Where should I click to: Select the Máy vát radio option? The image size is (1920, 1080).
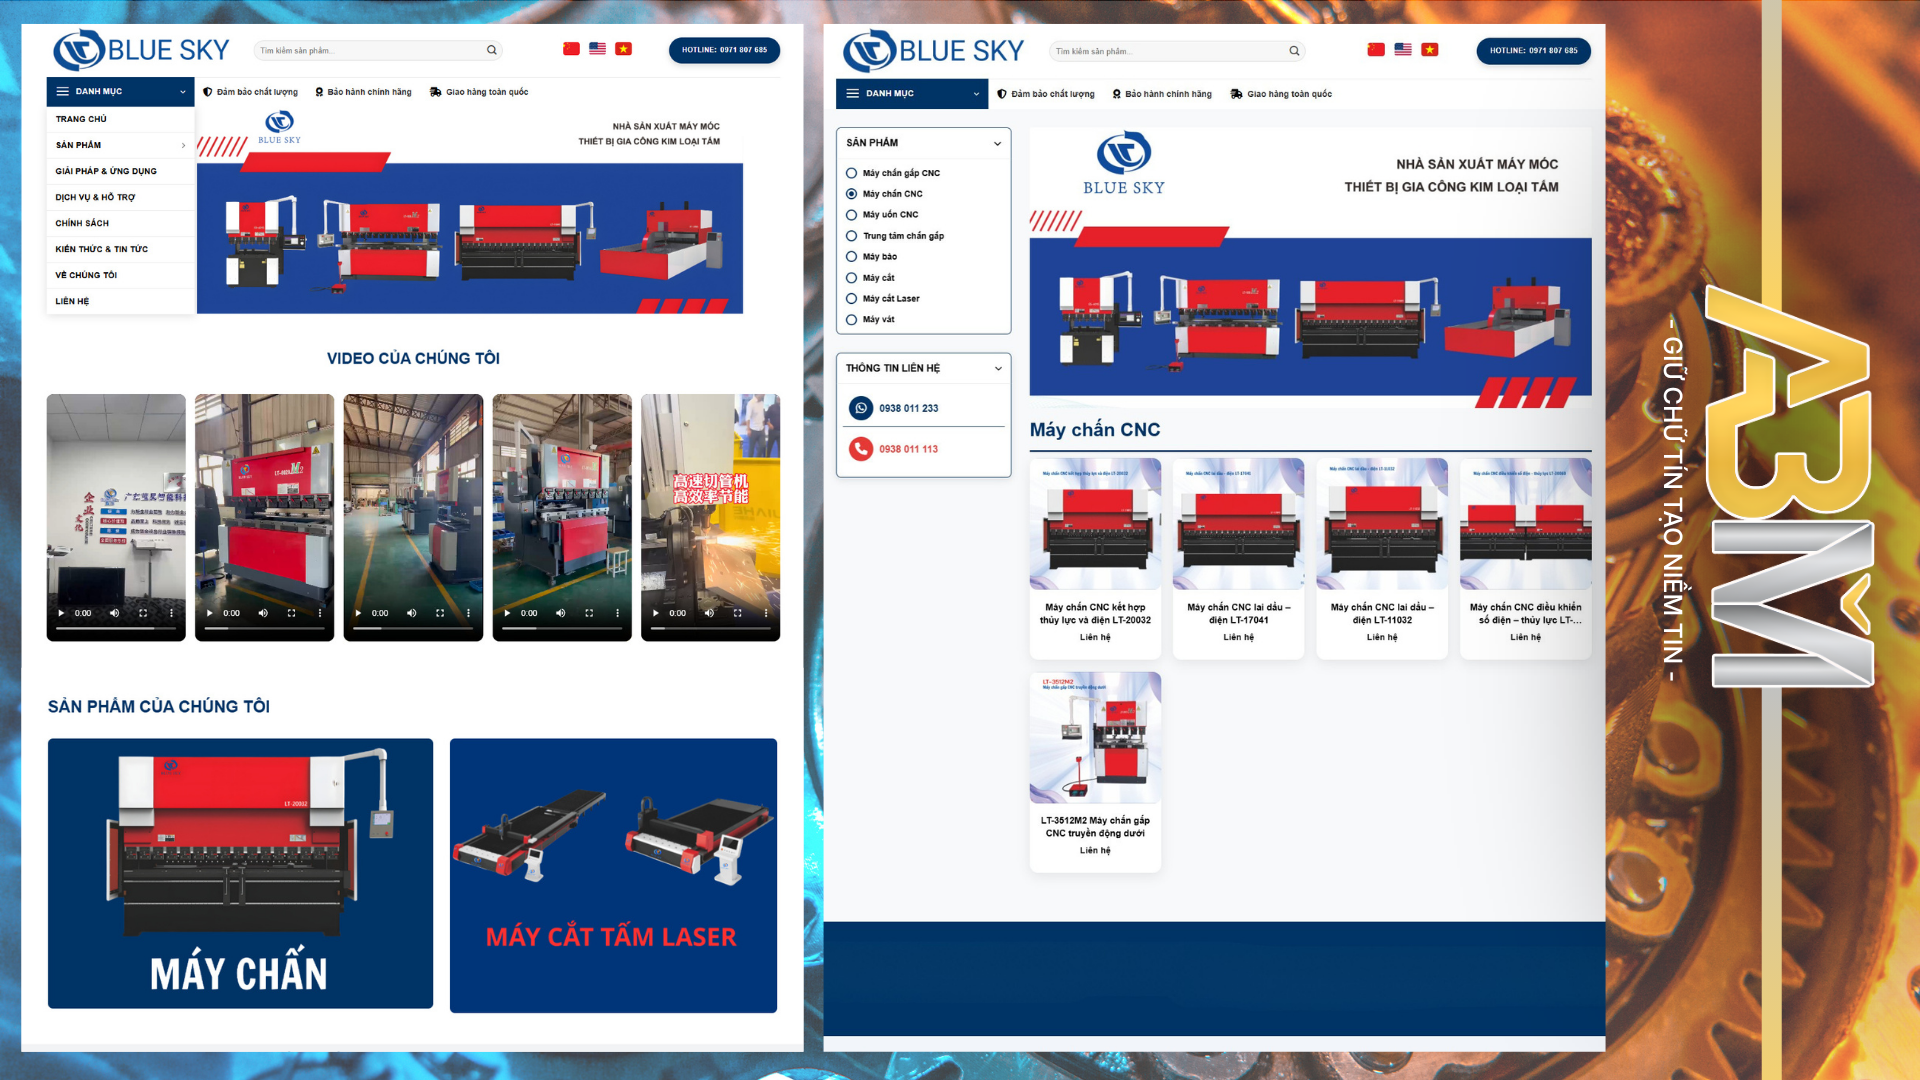pyautogui.click(x=852, y=320)
